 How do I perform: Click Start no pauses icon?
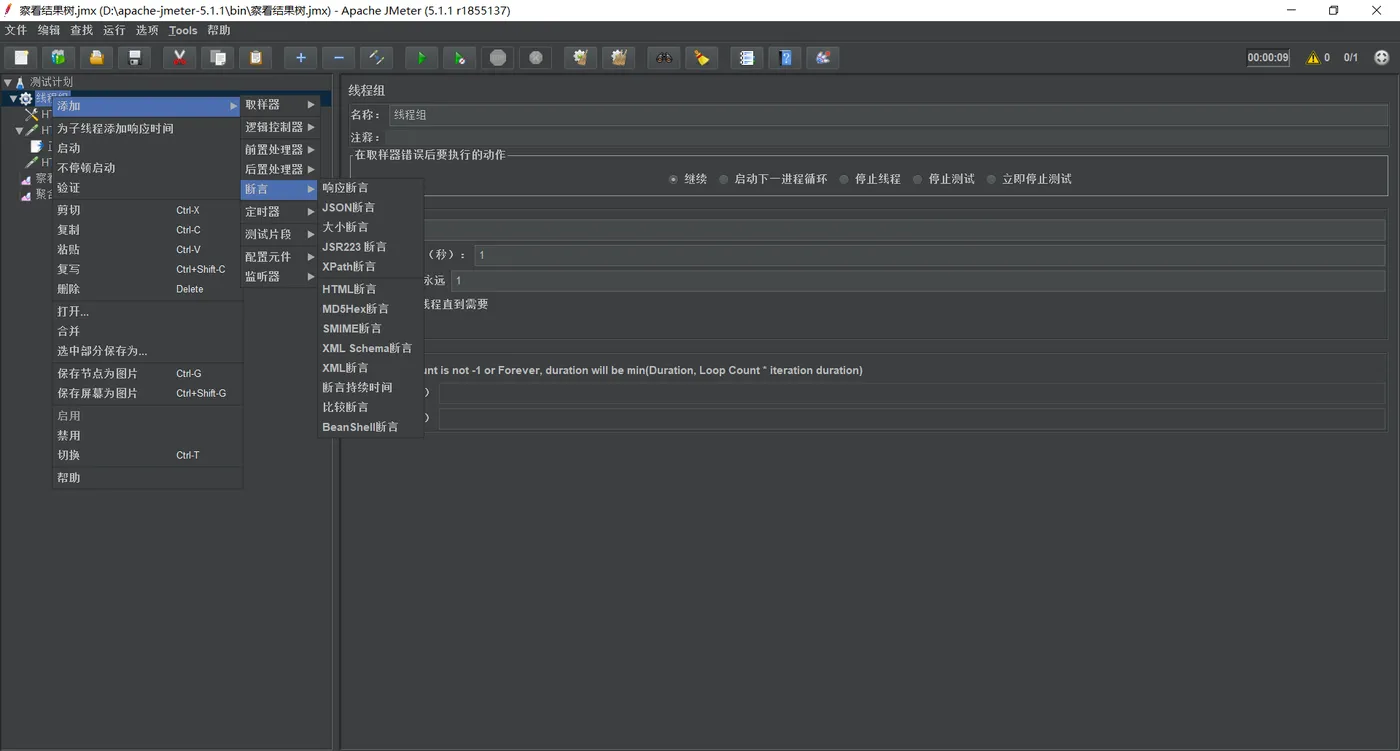[459, 58]
